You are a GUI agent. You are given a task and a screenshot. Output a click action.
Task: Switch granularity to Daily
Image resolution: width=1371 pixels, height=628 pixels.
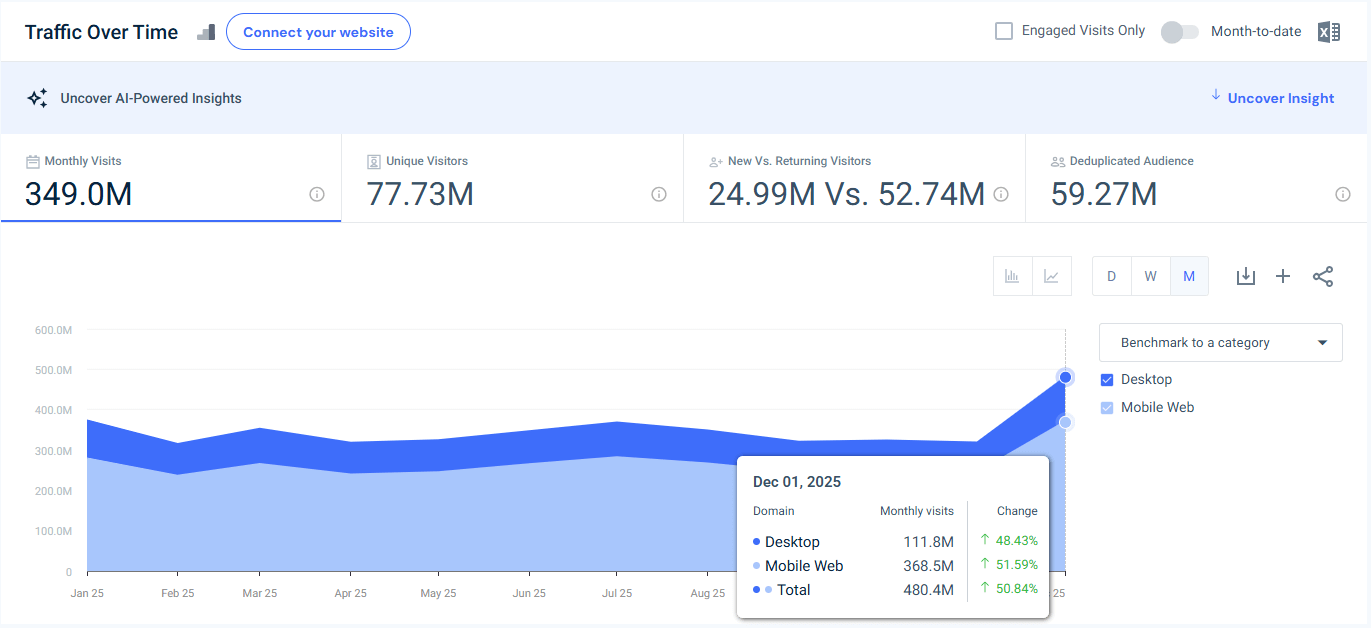coord(1111,275)
